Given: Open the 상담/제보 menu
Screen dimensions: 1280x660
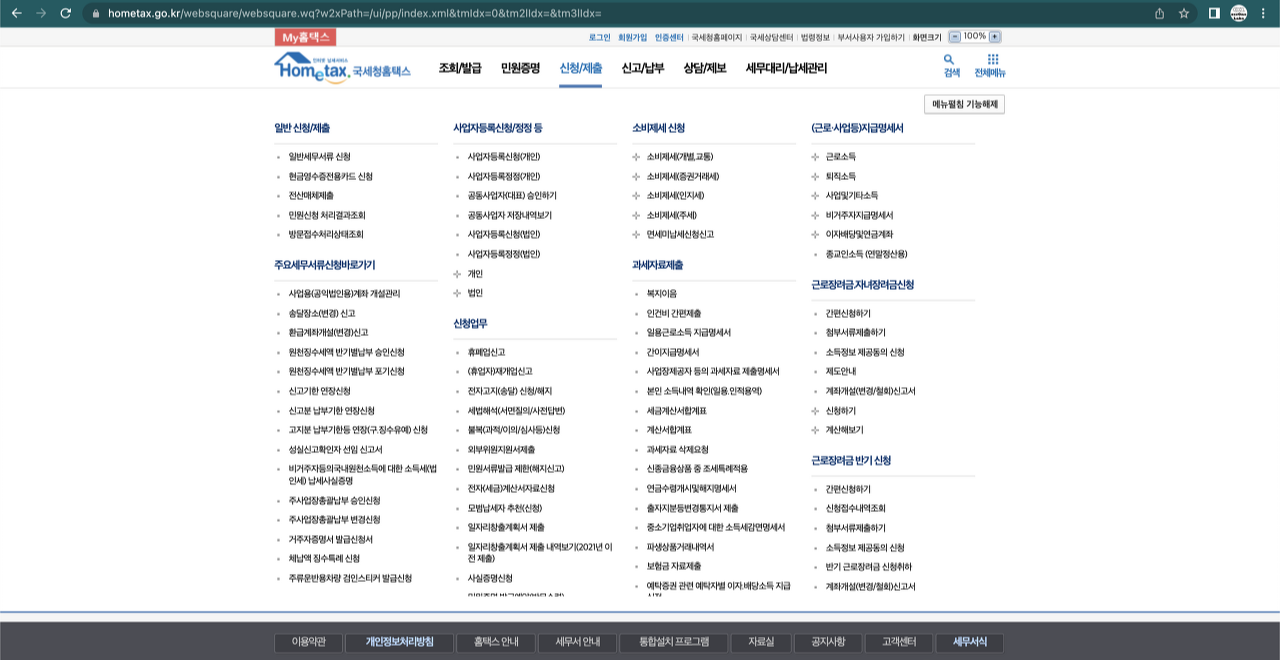Looking at the screenshot, I should pos(704,67).
